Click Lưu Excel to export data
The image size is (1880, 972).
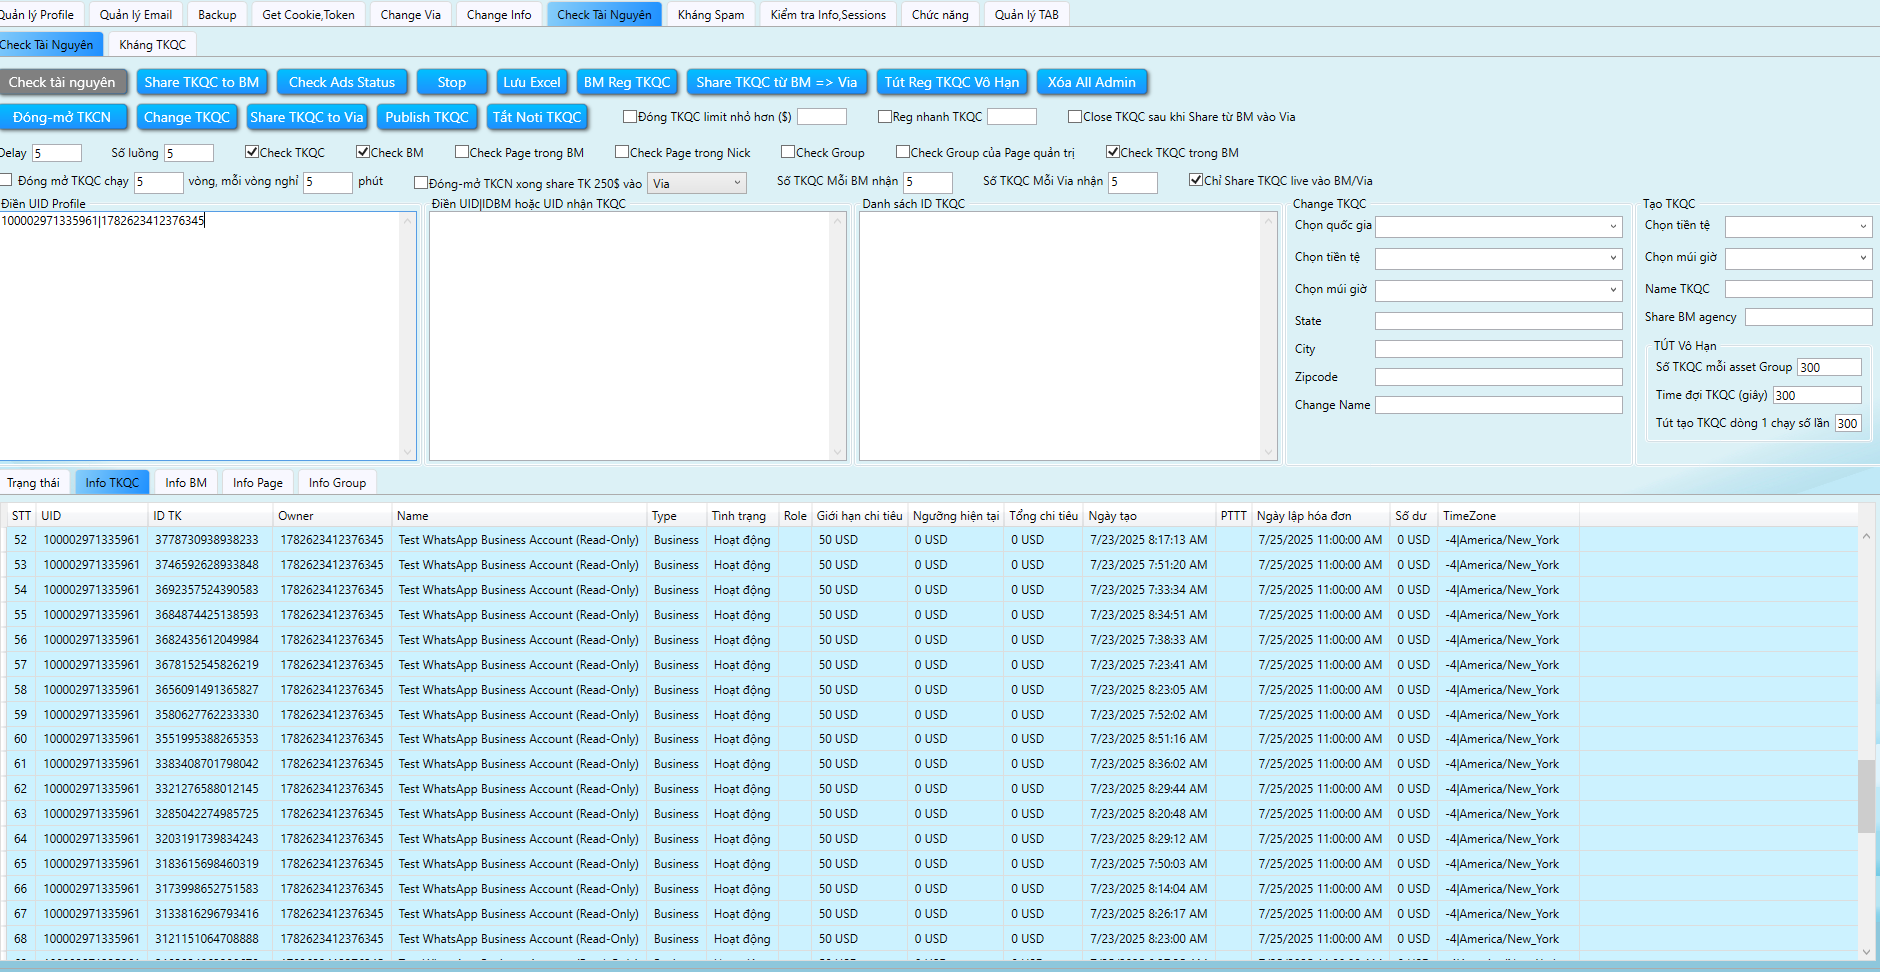(x=531, y=82)
